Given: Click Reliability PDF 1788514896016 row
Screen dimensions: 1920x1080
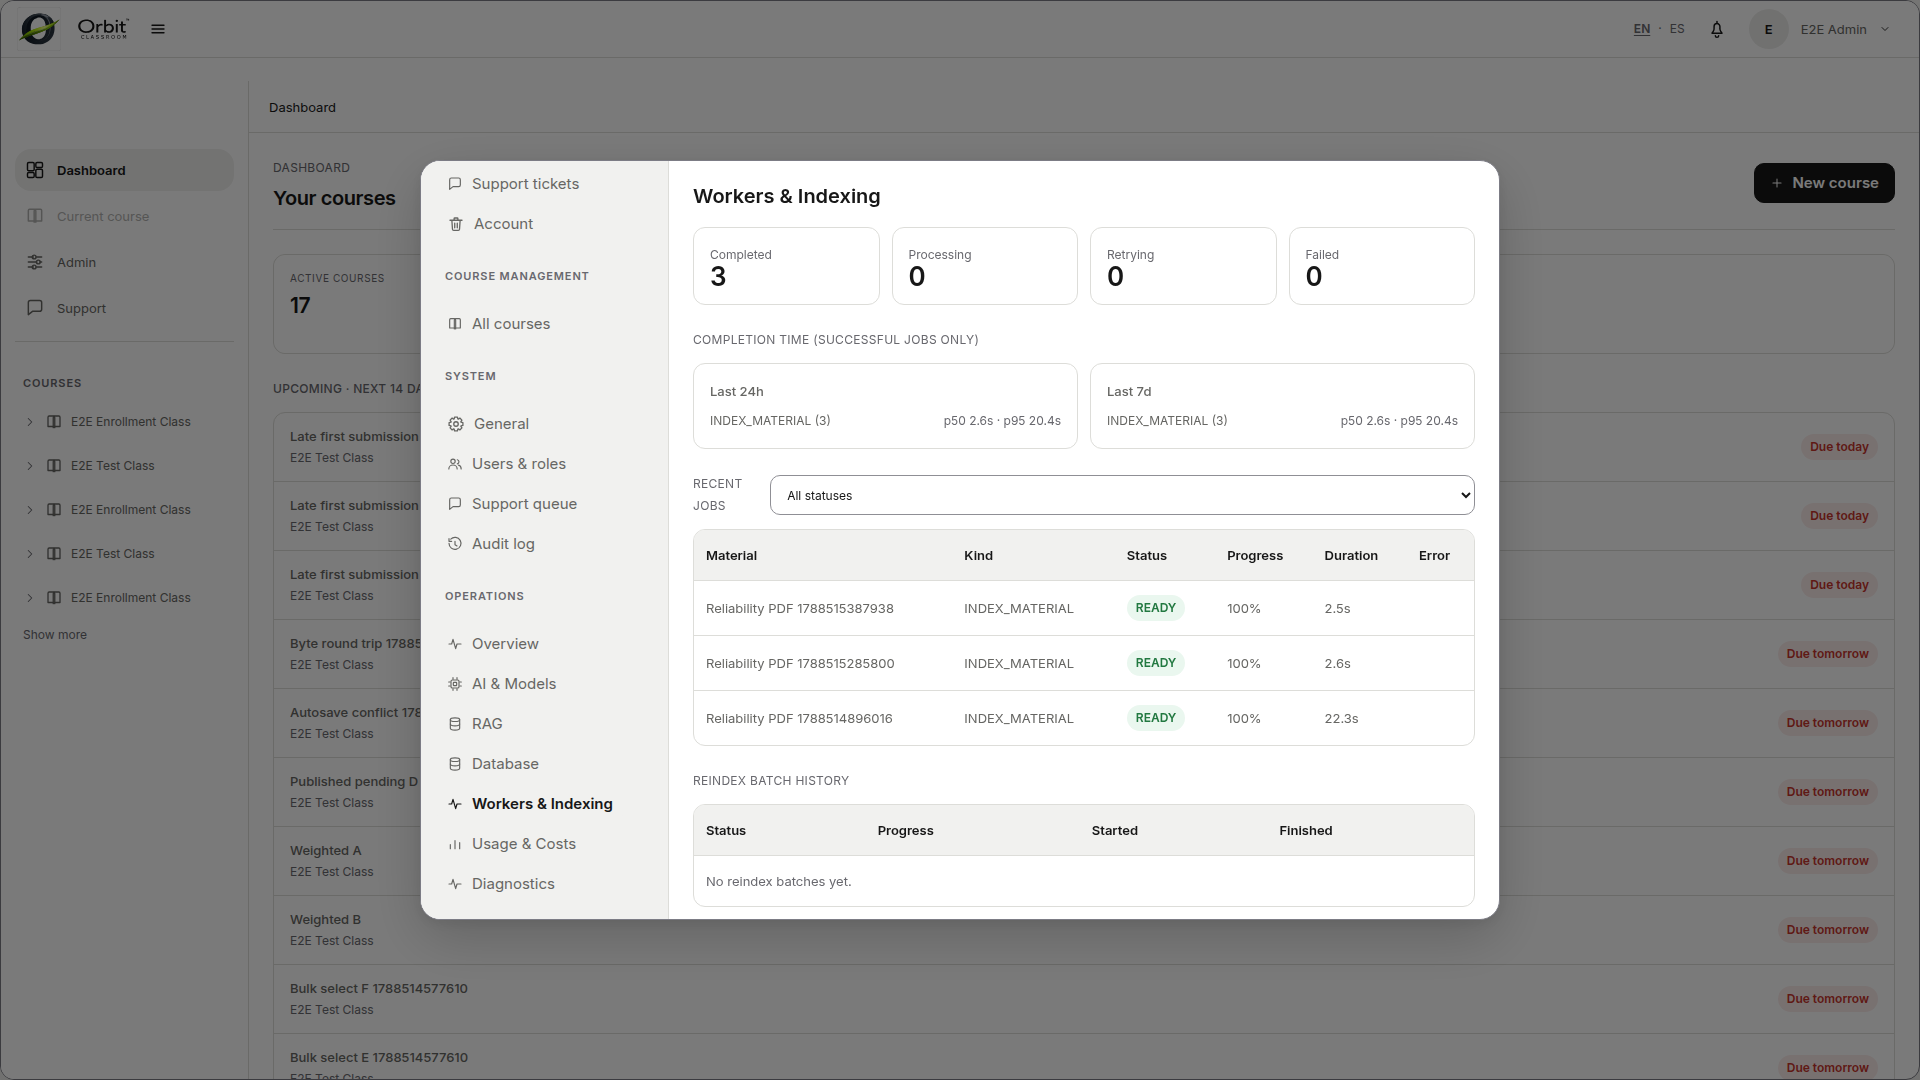Looking at the screenshot, I should coord(1083,718).
